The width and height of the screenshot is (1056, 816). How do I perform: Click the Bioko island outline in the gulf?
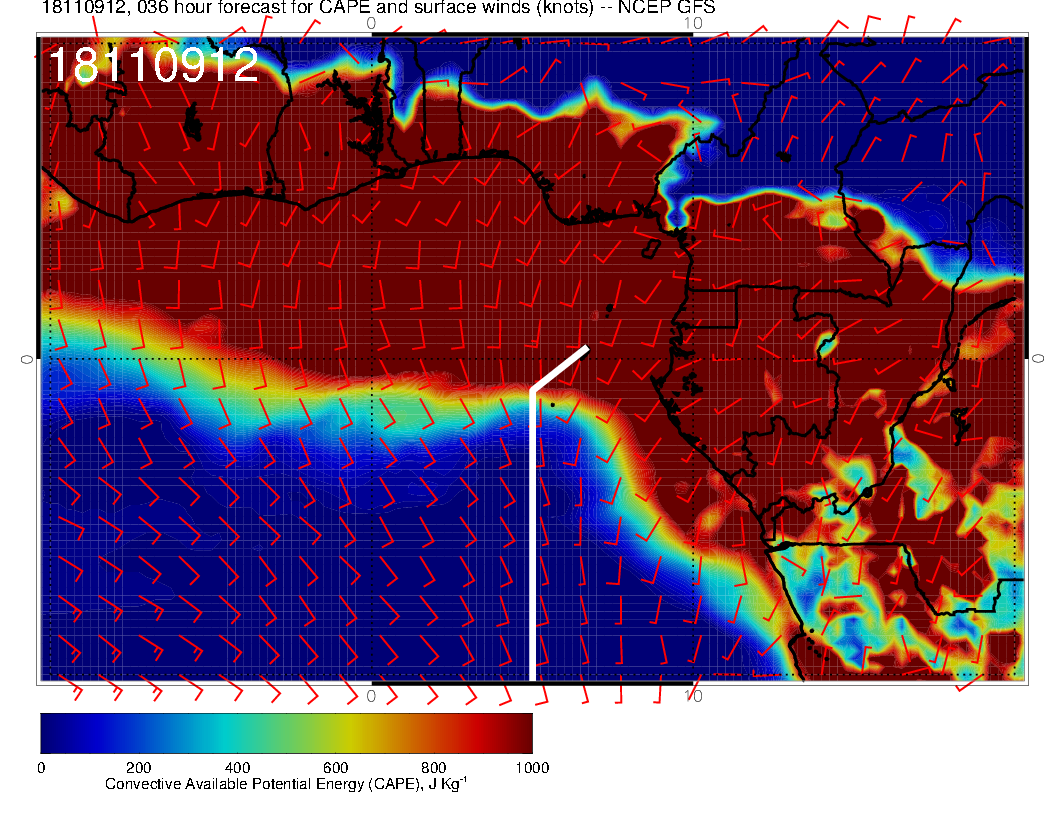651,246
